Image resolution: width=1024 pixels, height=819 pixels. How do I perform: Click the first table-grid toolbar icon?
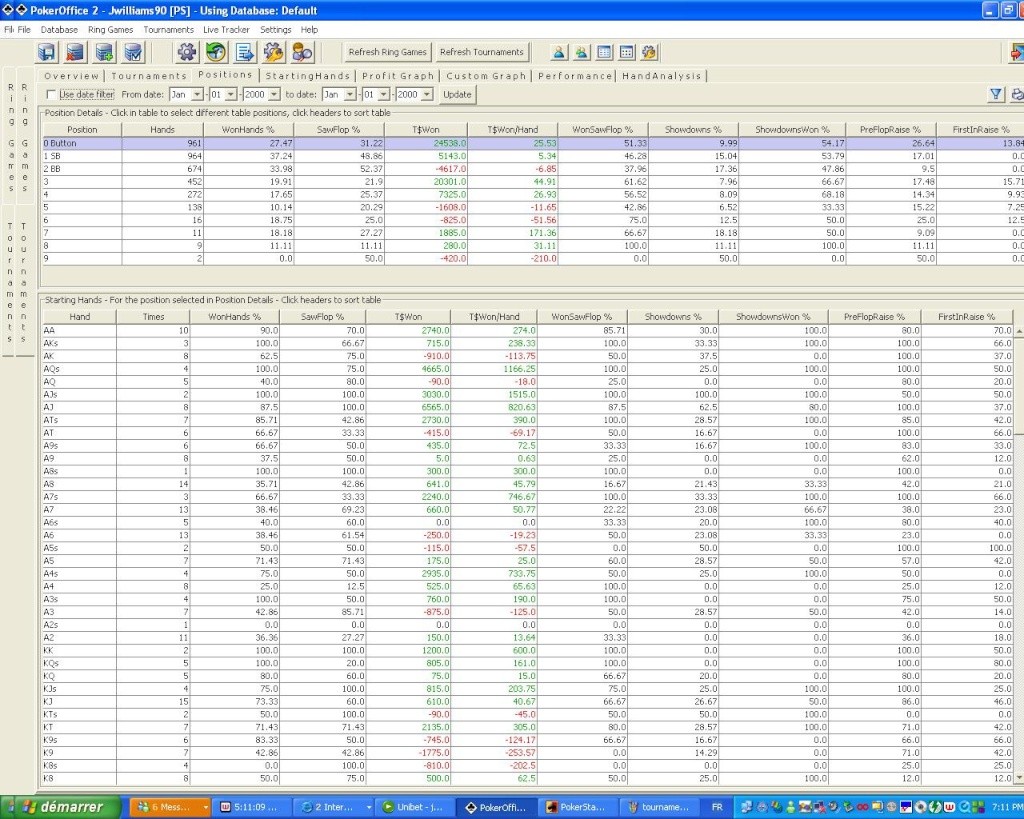[x=604, y=52]
